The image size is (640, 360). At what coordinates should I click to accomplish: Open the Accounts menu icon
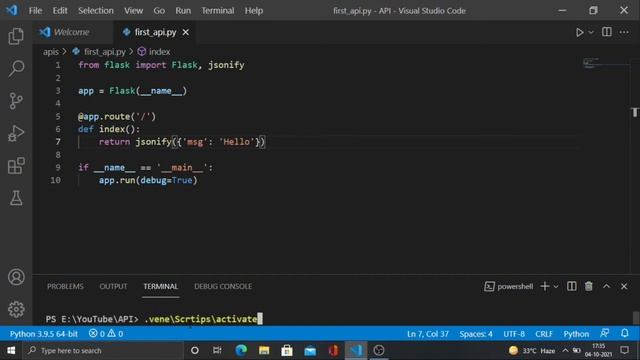[16, 277]
